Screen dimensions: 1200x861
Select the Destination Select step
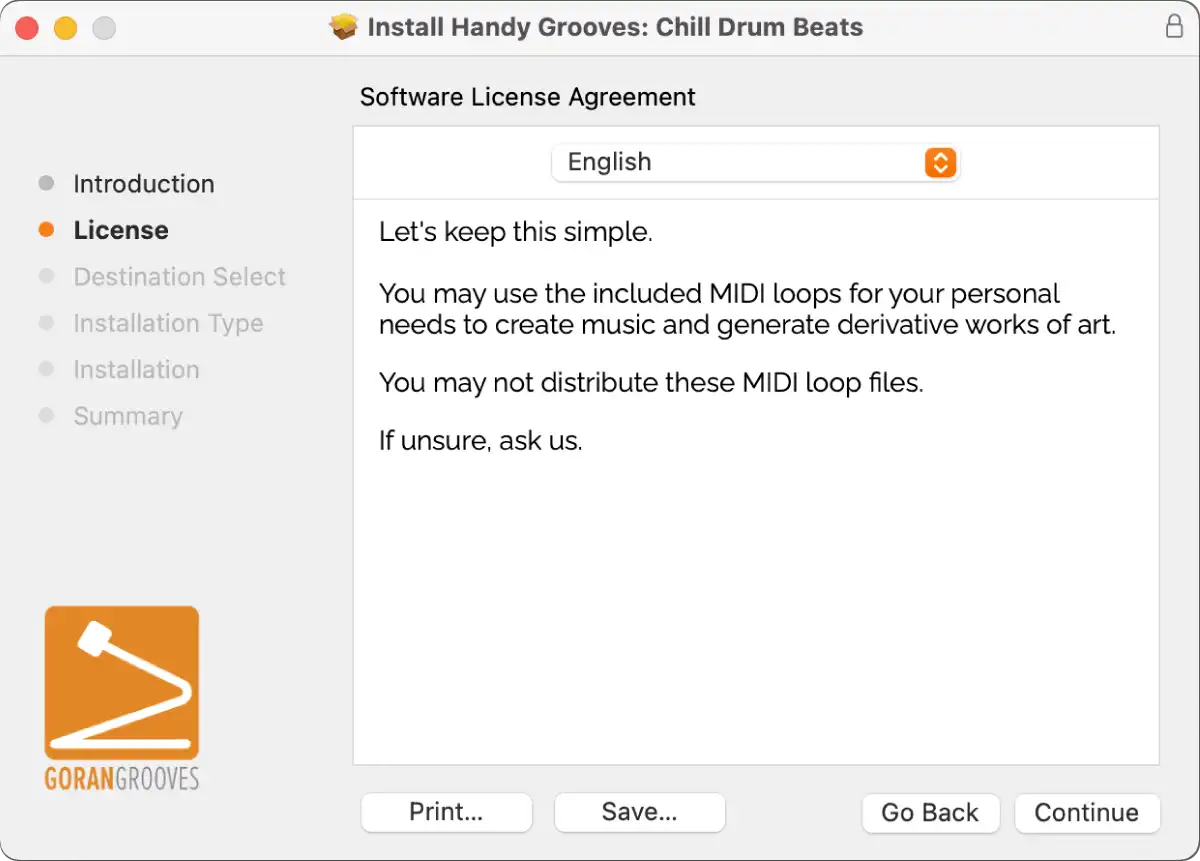[180, 277]
